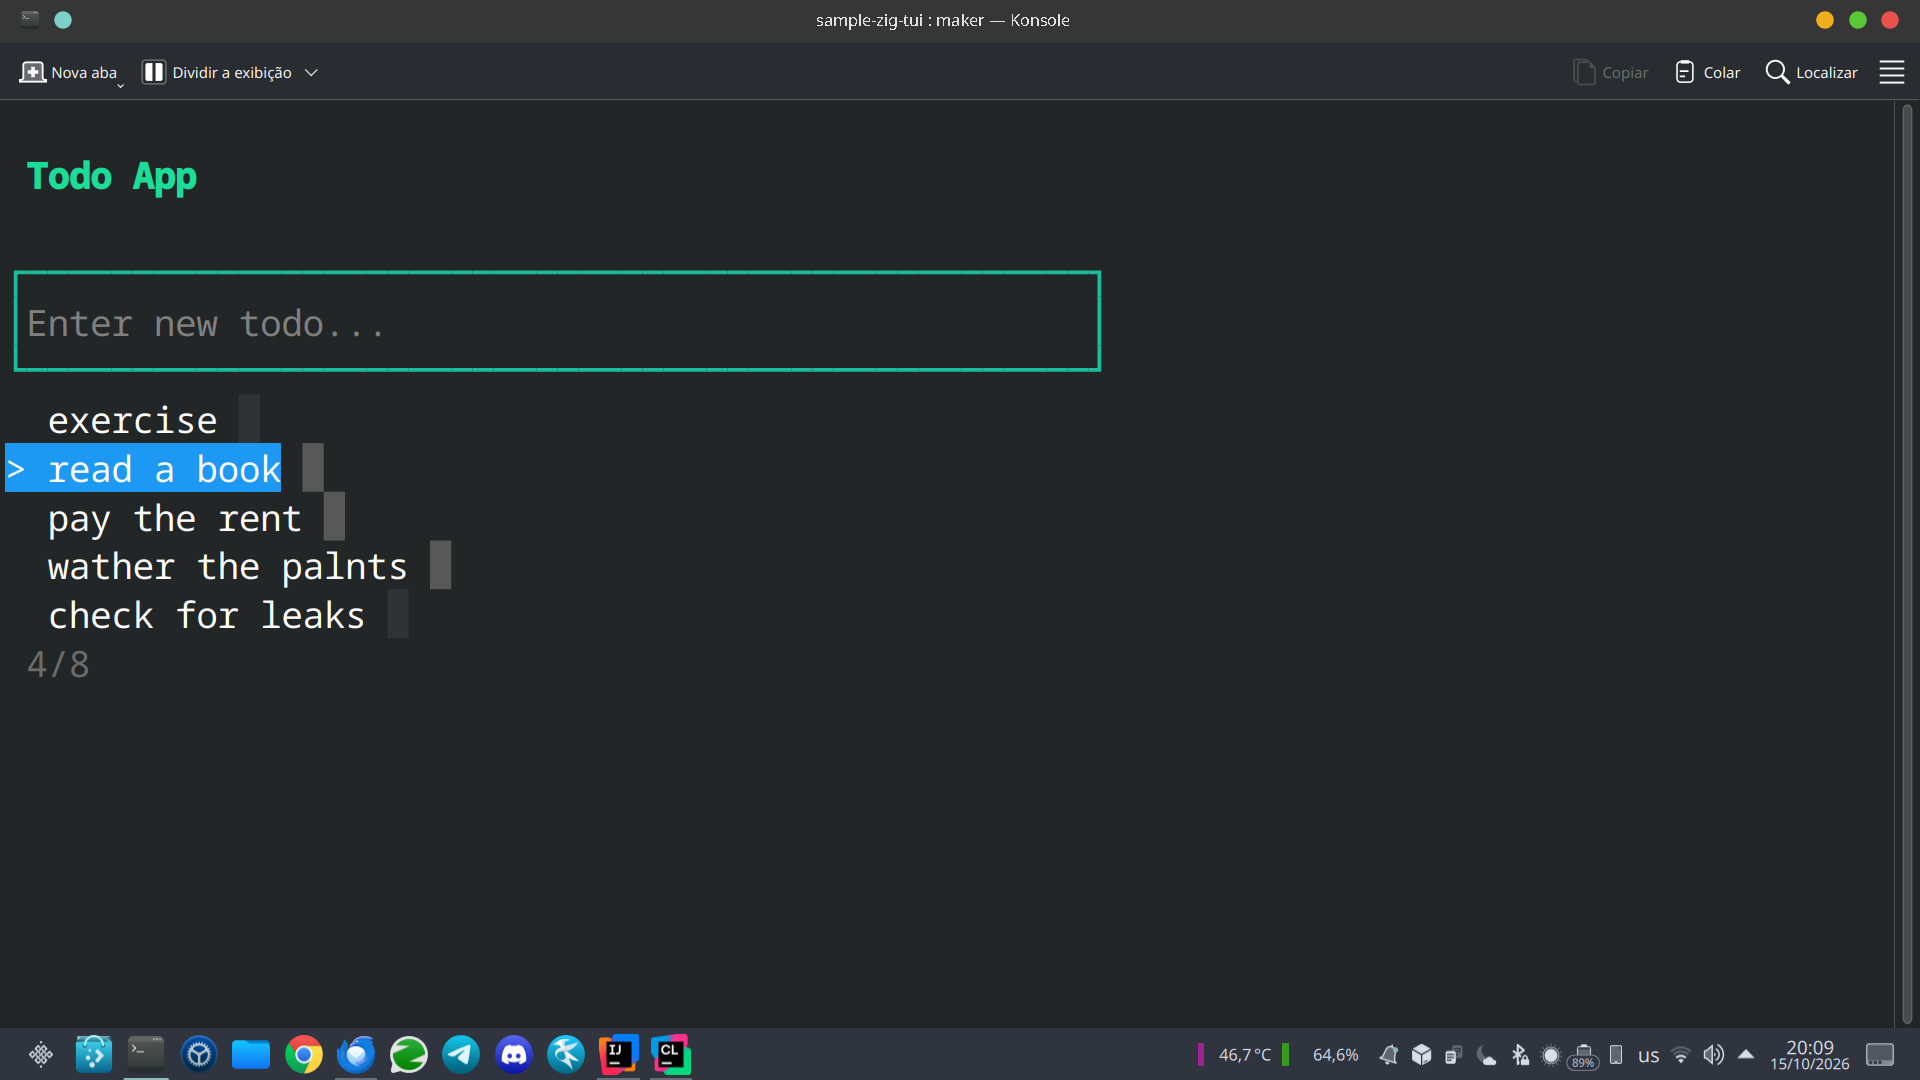Open the application launcher in taskbar
This screenshot has height=1080, width=1920.
(x=41, y=1054)
